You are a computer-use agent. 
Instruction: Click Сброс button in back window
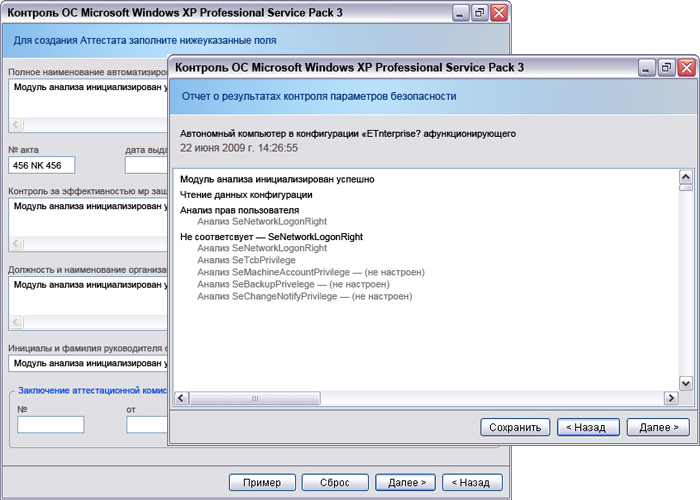click(335, 482)
